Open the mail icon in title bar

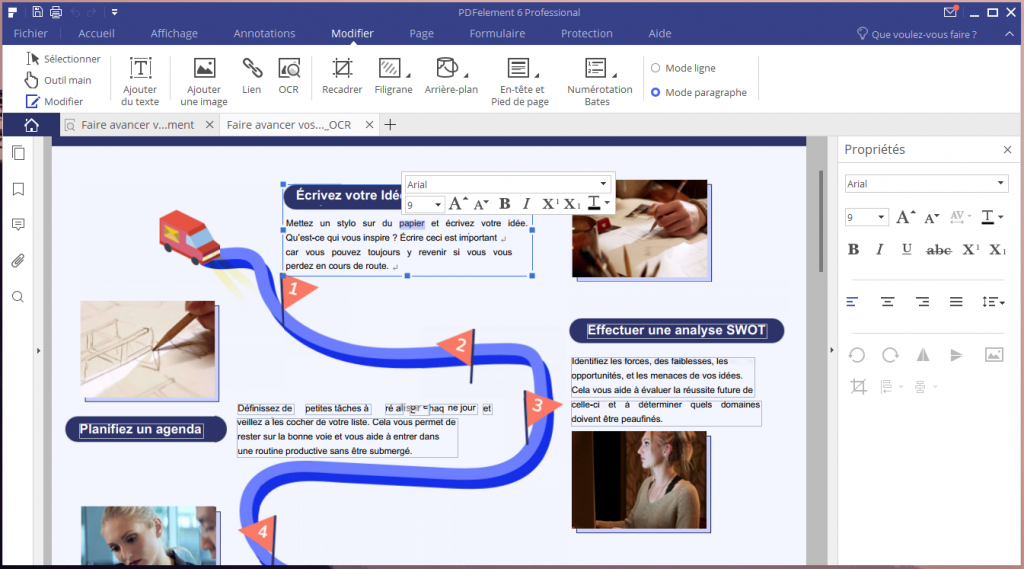tap(951, 12)
